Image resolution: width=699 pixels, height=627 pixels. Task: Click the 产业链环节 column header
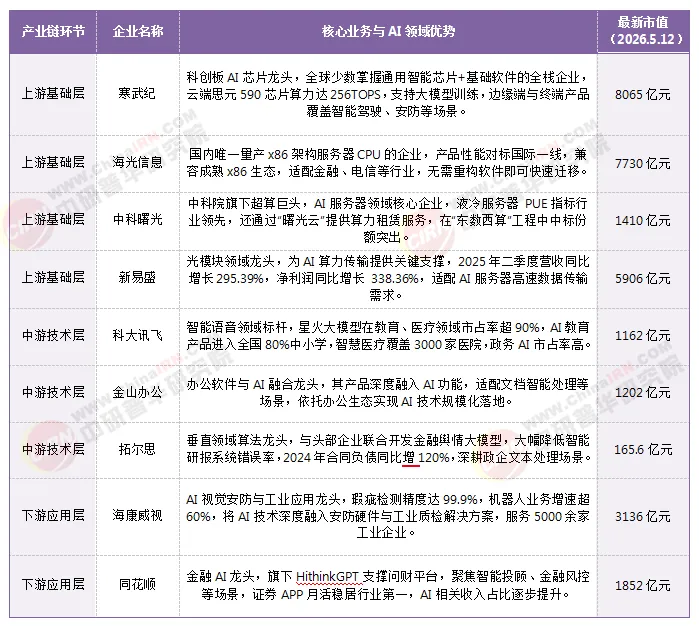click(x=53, y=31)
